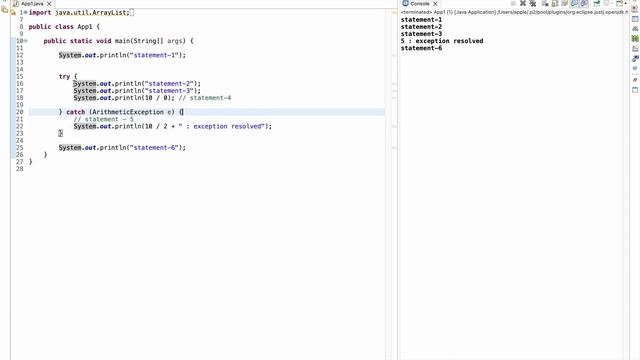
Task: Place cursor on println("statement-1") line
Action: 122,55
